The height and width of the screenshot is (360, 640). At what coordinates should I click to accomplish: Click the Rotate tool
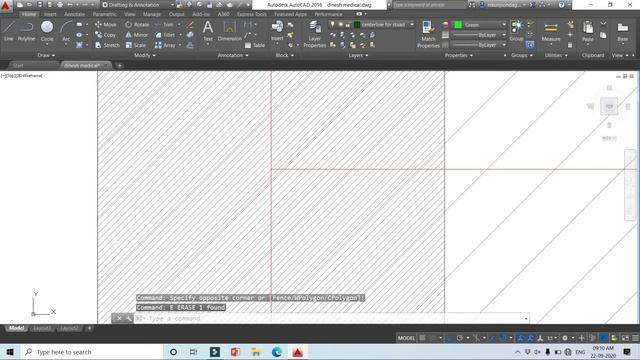tap(137, 24)
